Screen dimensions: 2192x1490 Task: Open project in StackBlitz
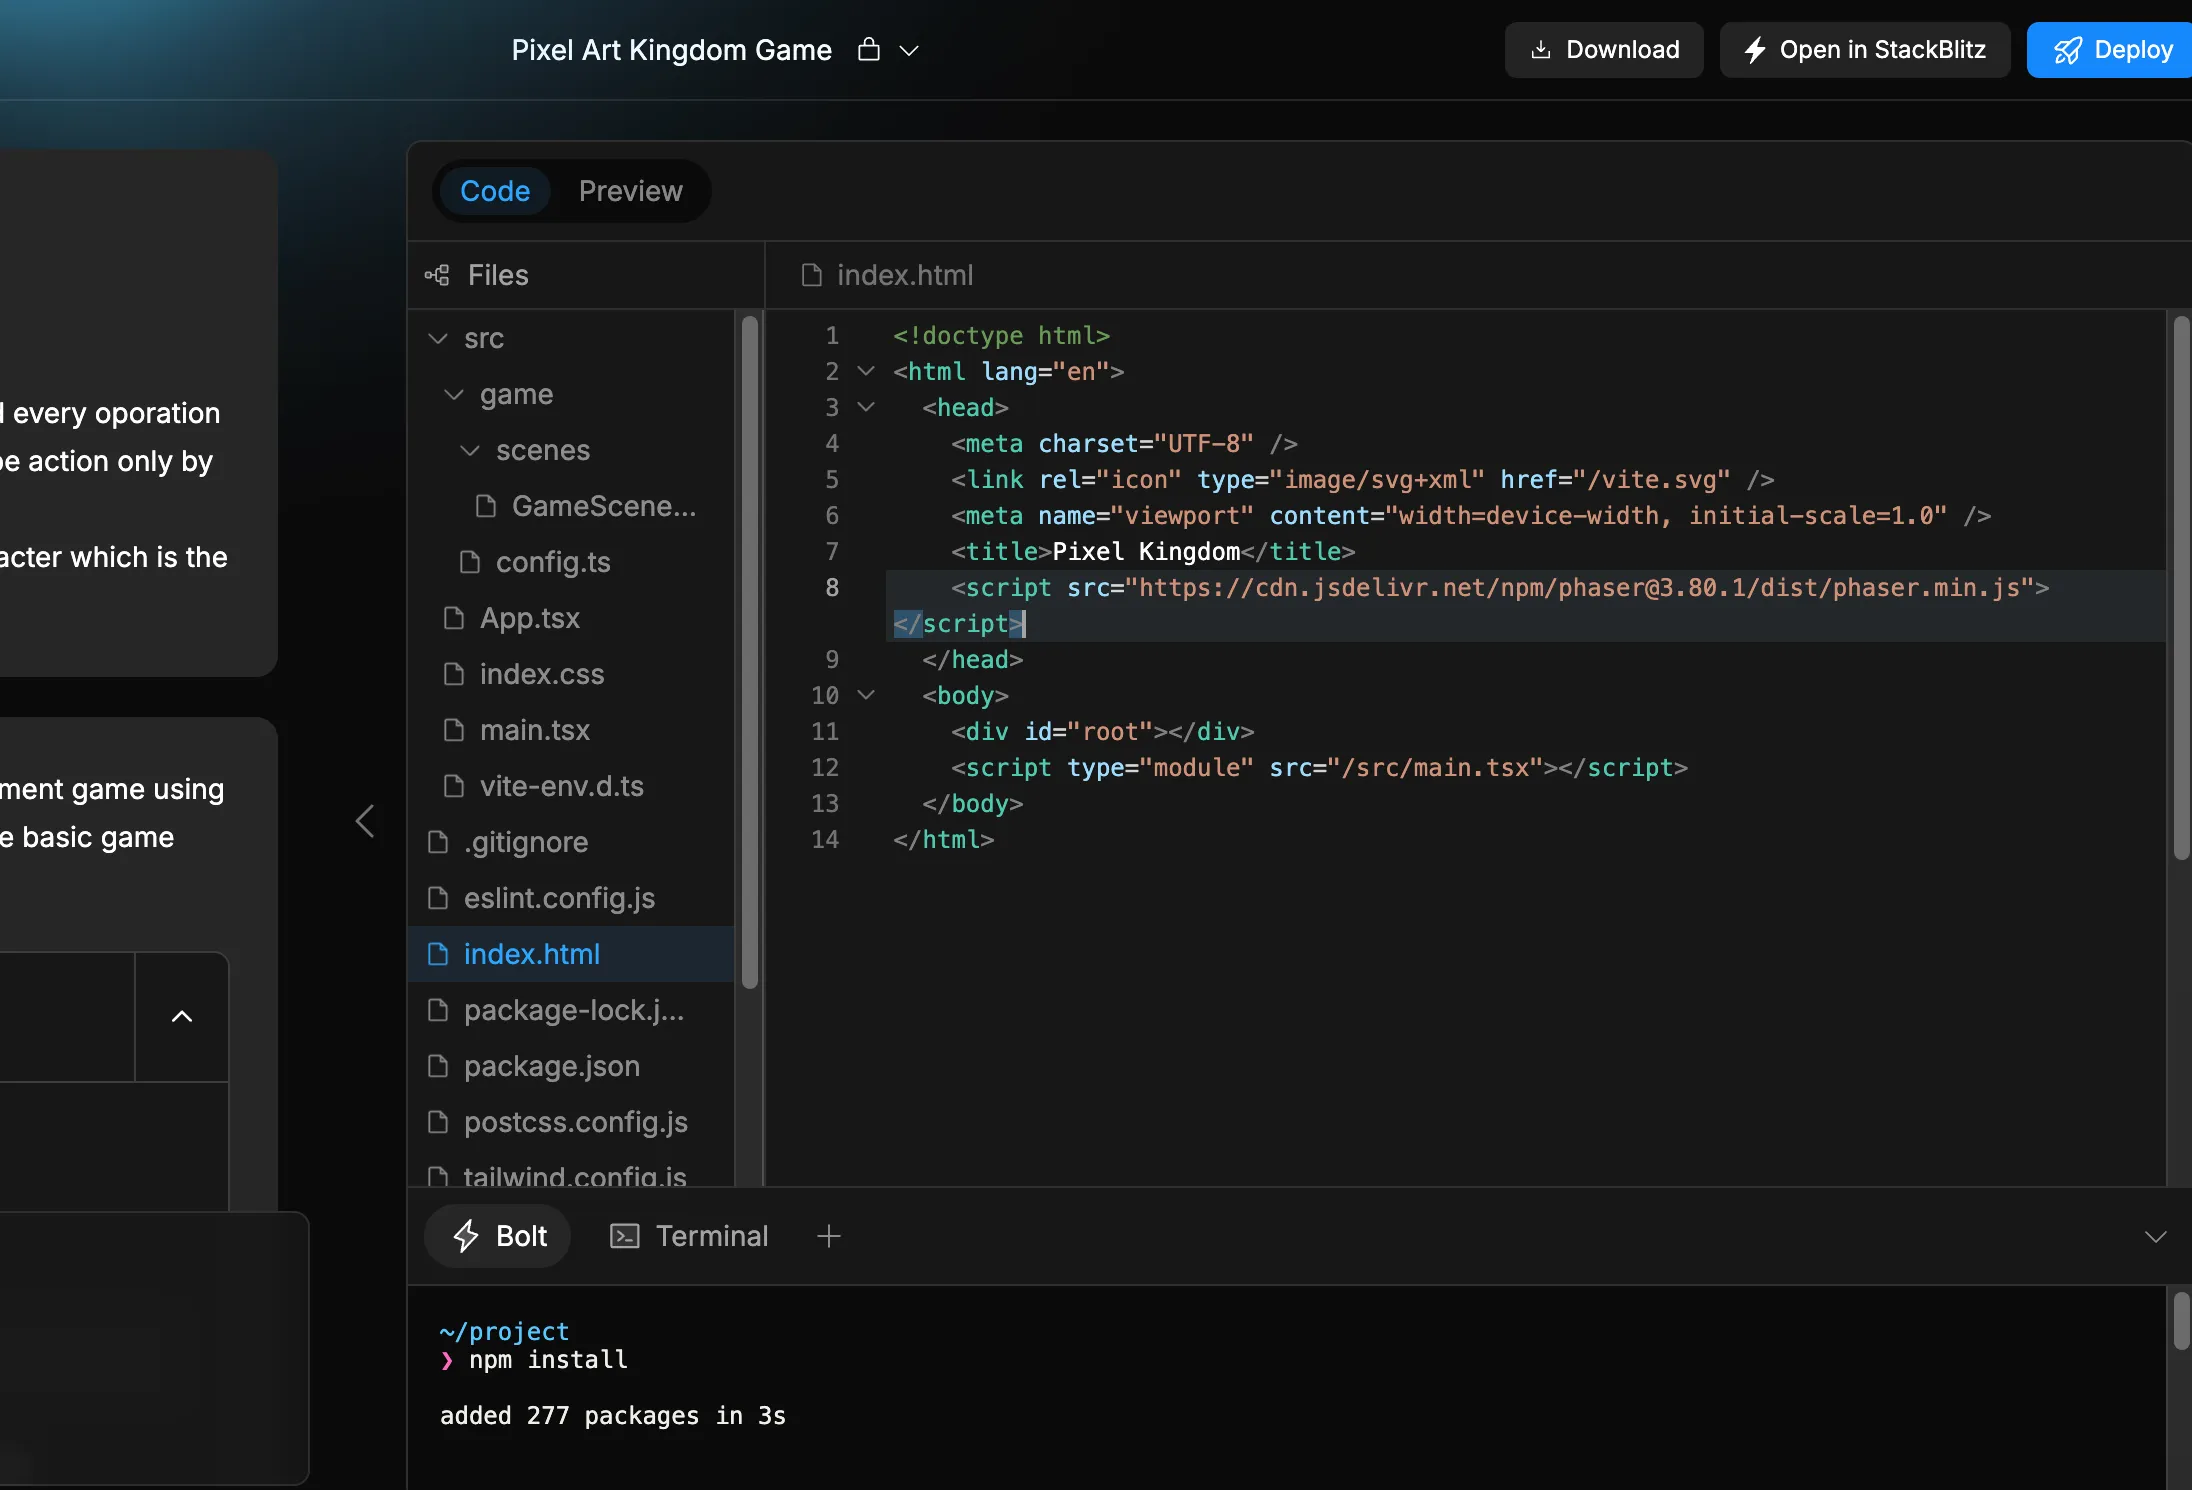pos(1865,50)
